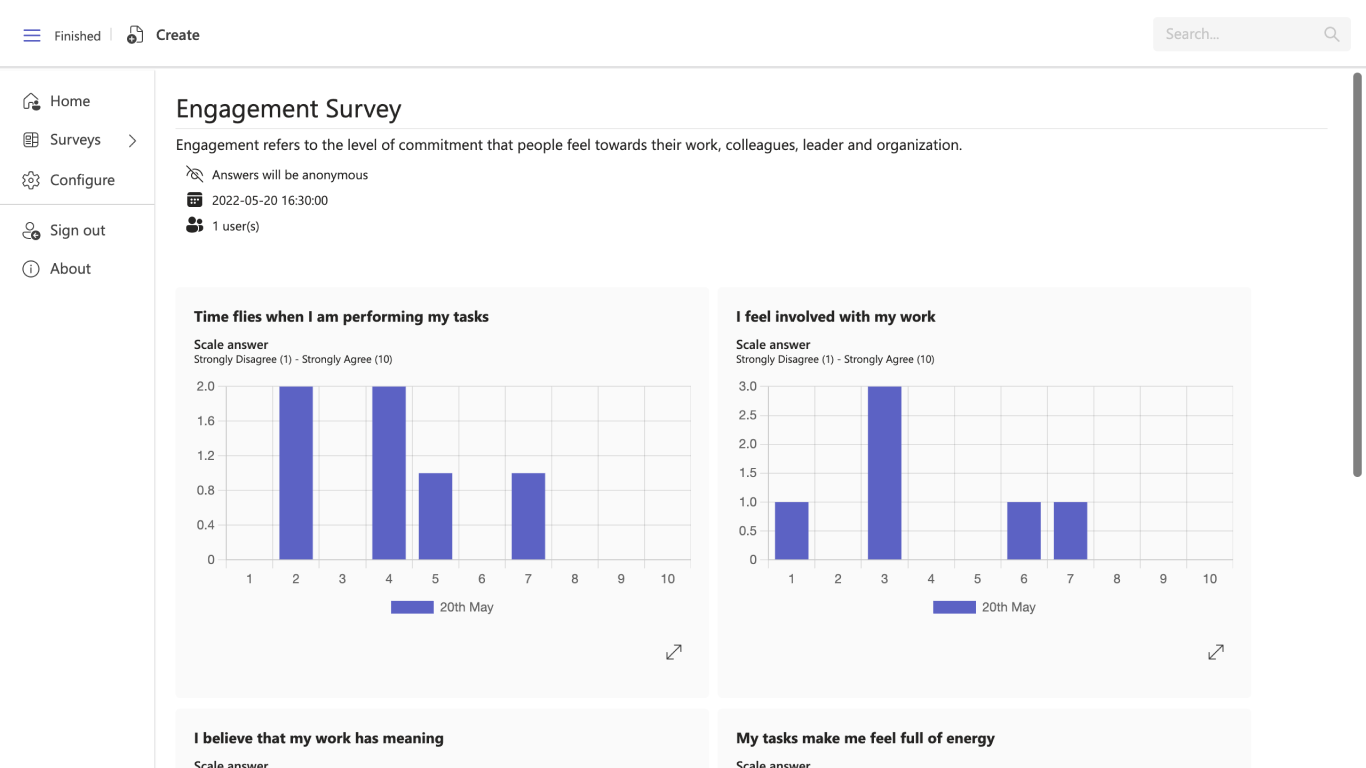Click the Surveys newspaper icon

coord(31,140)
